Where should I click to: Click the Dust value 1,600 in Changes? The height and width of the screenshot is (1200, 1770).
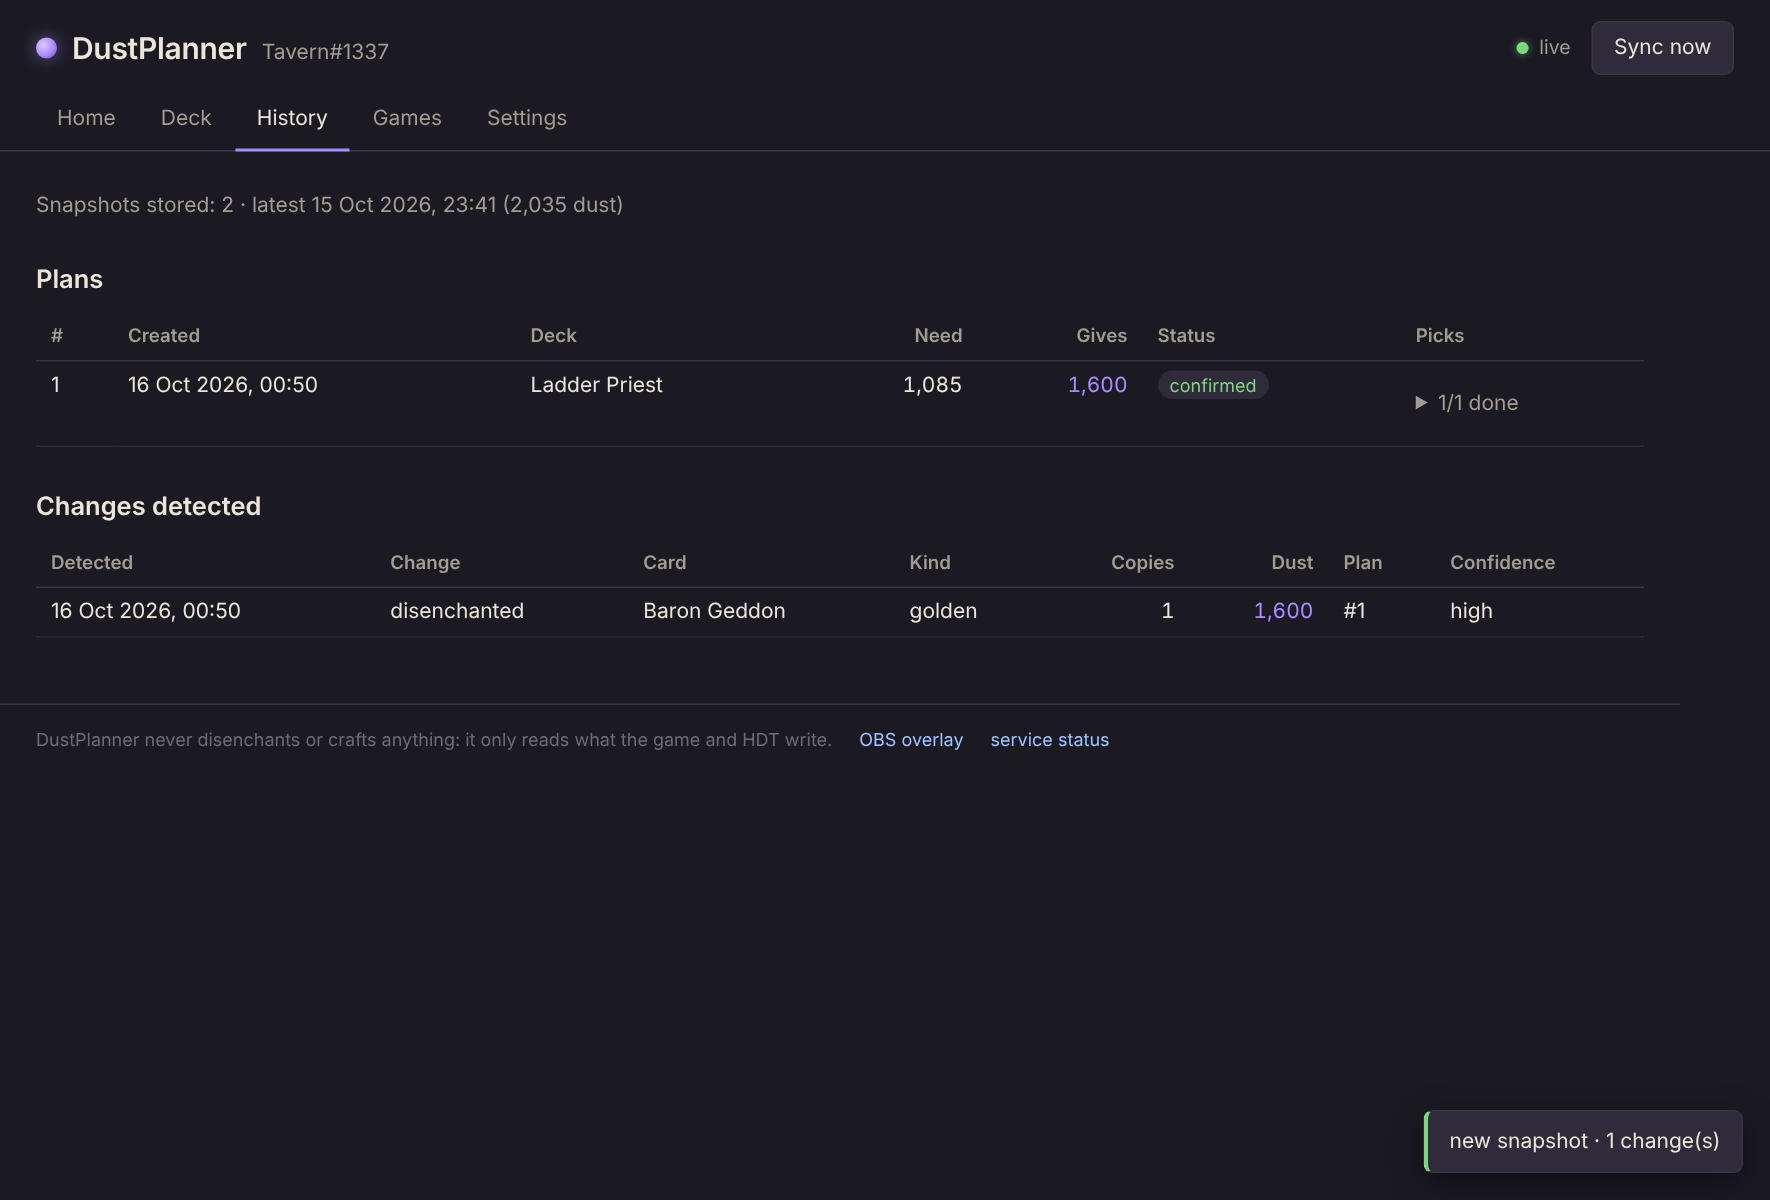tap(1283, 611)
